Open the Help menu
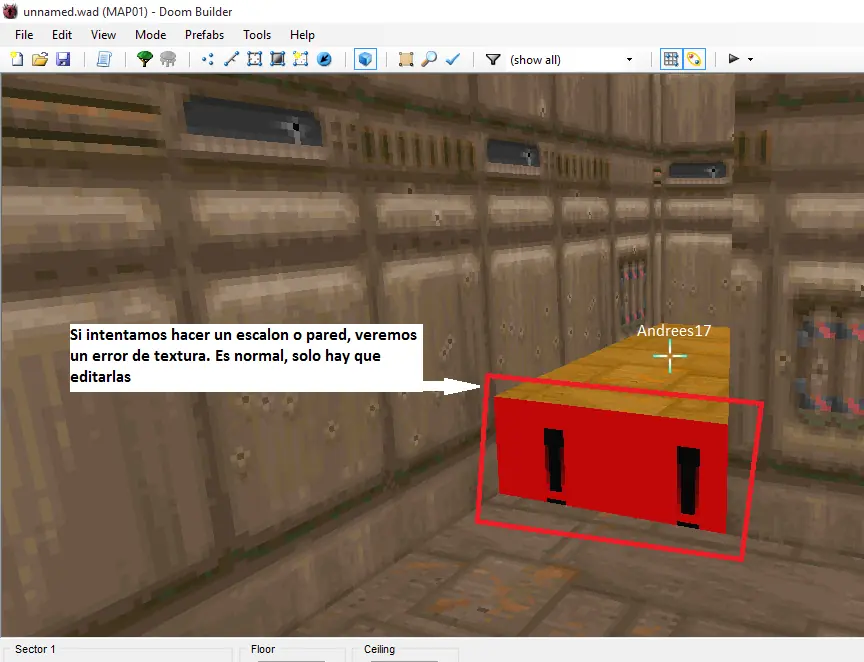 point(302,35)
